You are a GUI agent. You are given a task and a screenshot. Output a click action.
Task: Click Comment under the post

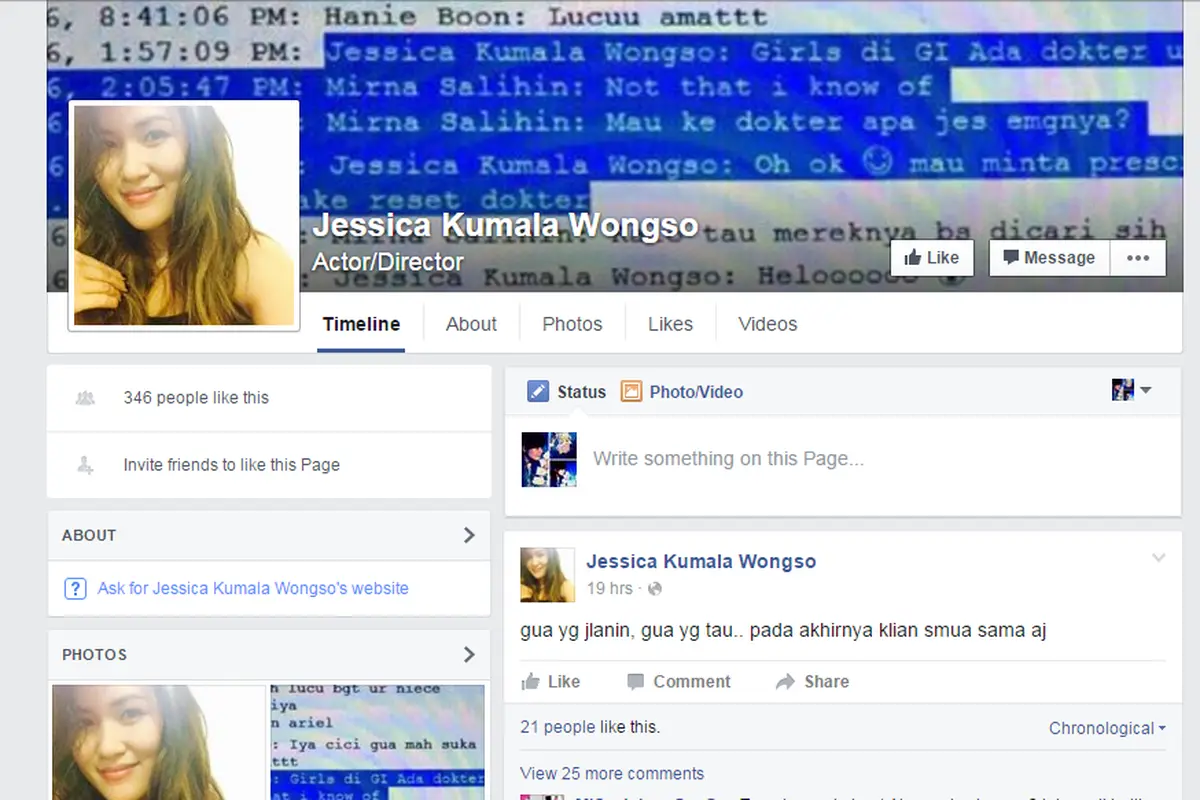click(679, 681)
